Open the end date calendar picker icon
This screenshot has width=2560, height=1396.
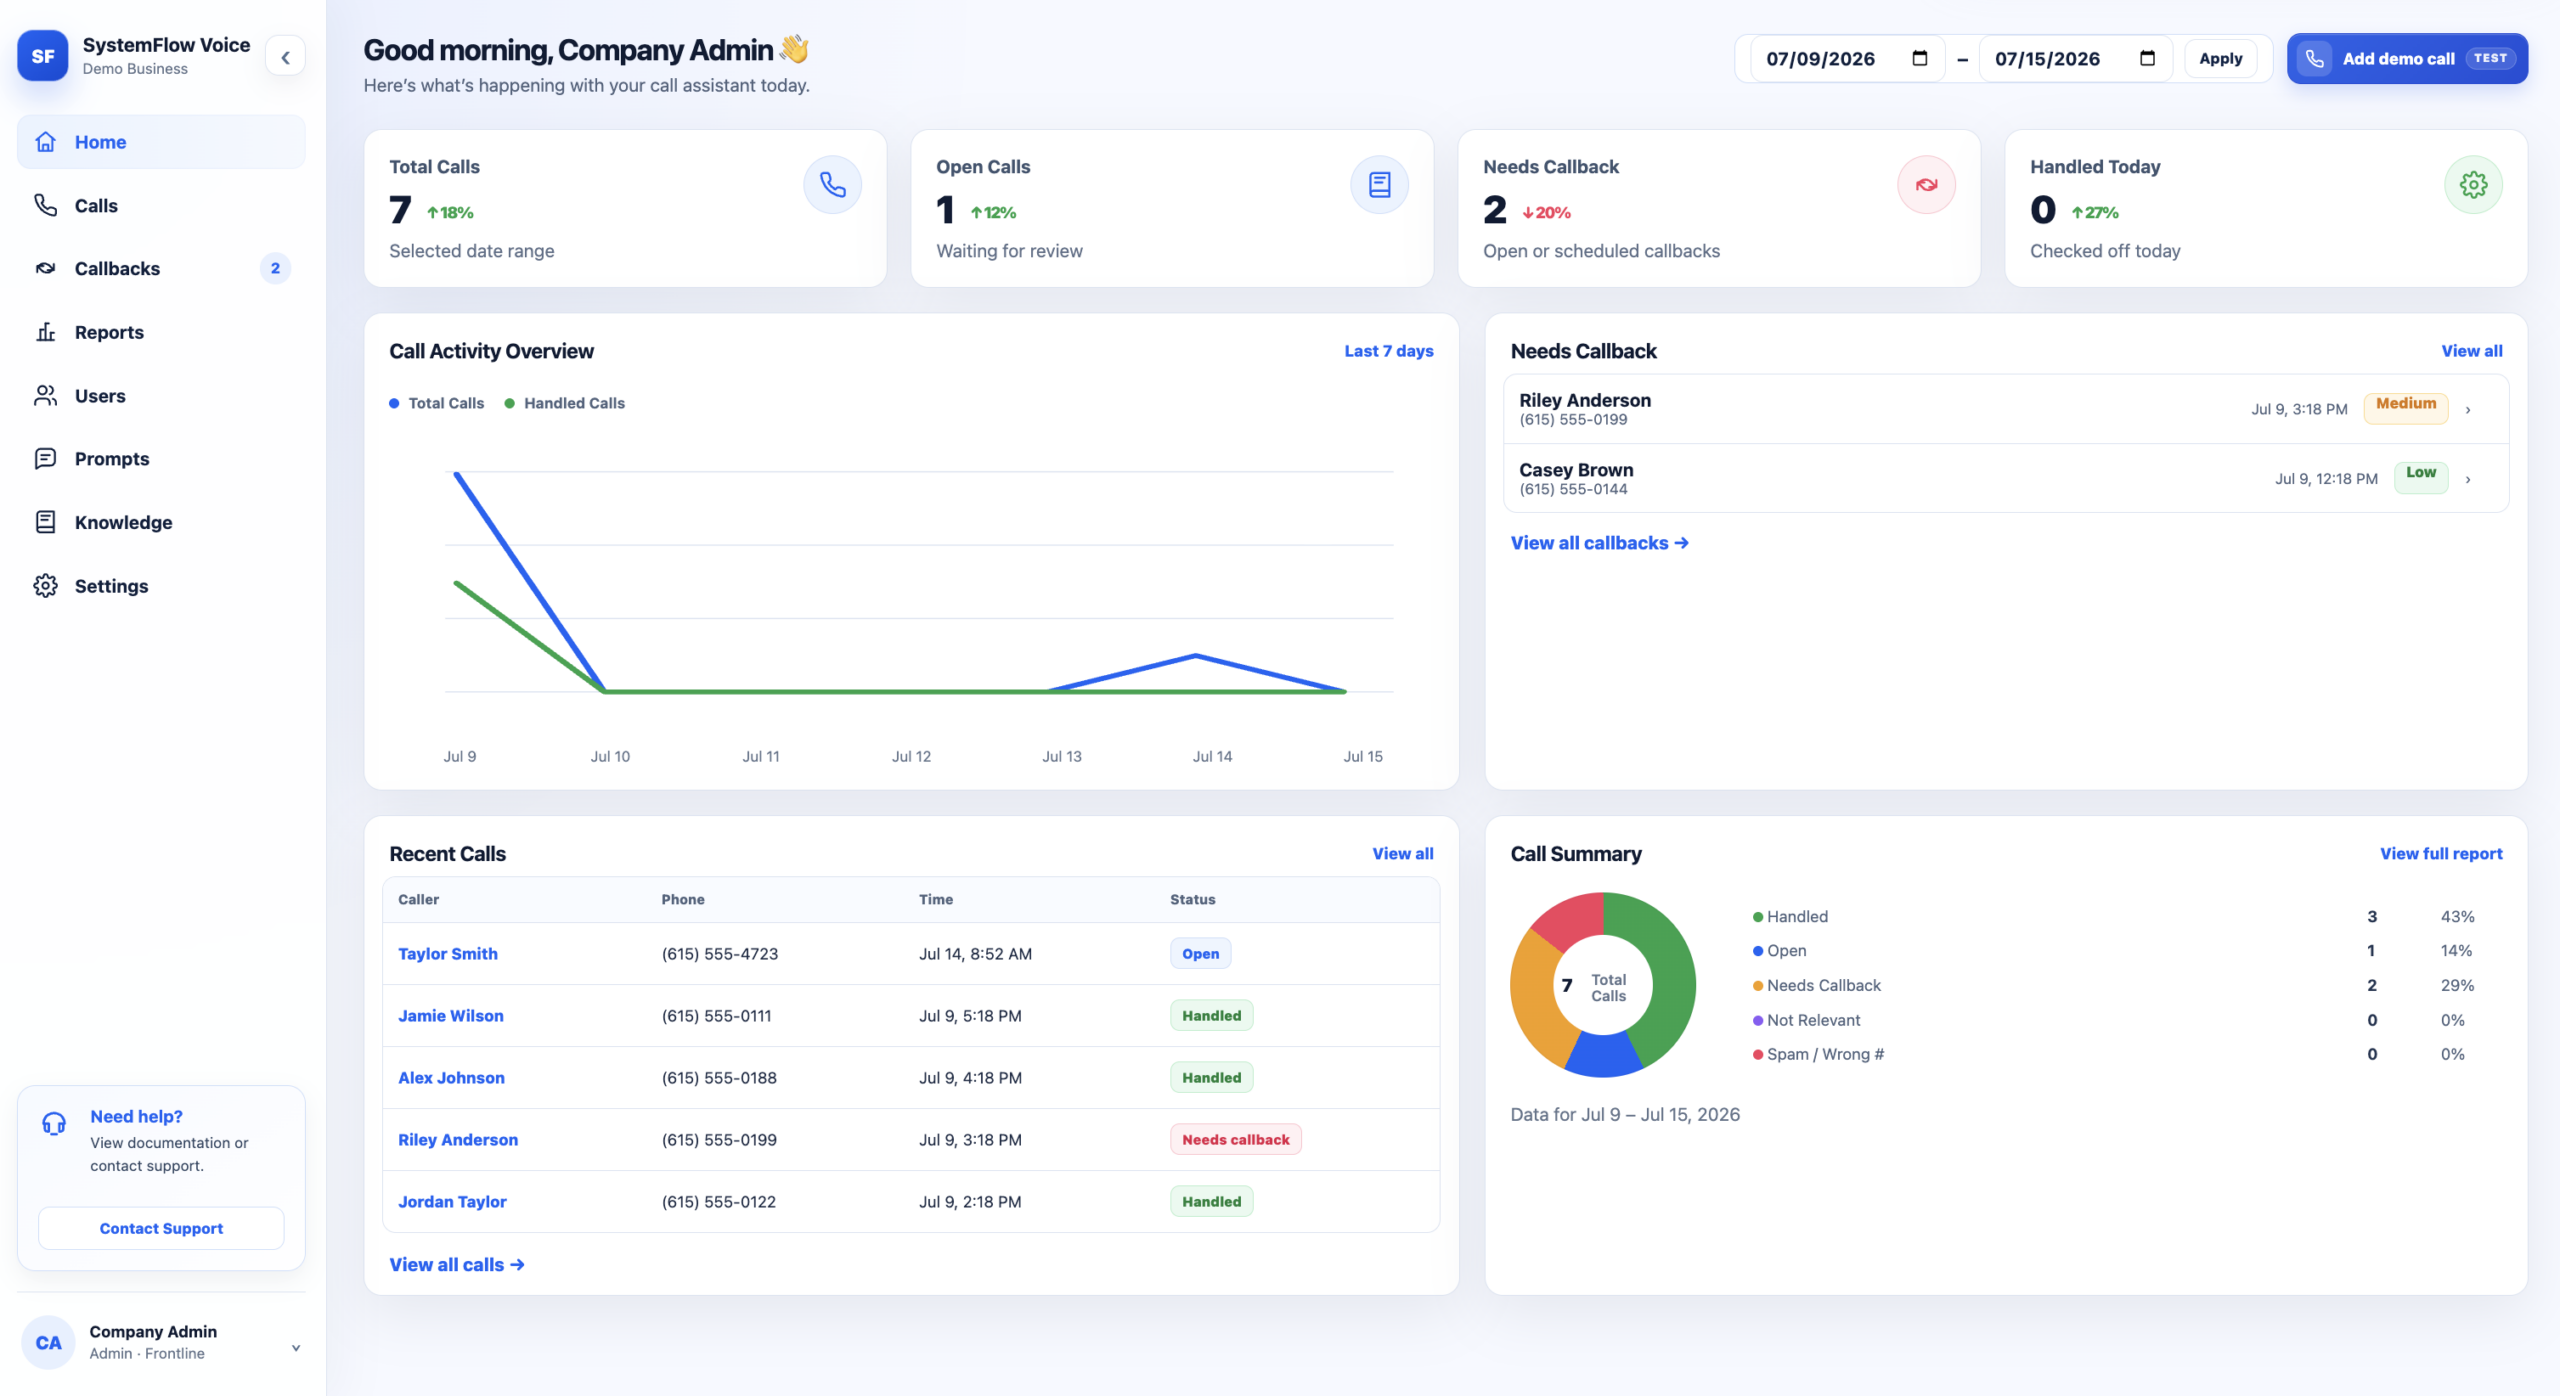point(2147,58)
